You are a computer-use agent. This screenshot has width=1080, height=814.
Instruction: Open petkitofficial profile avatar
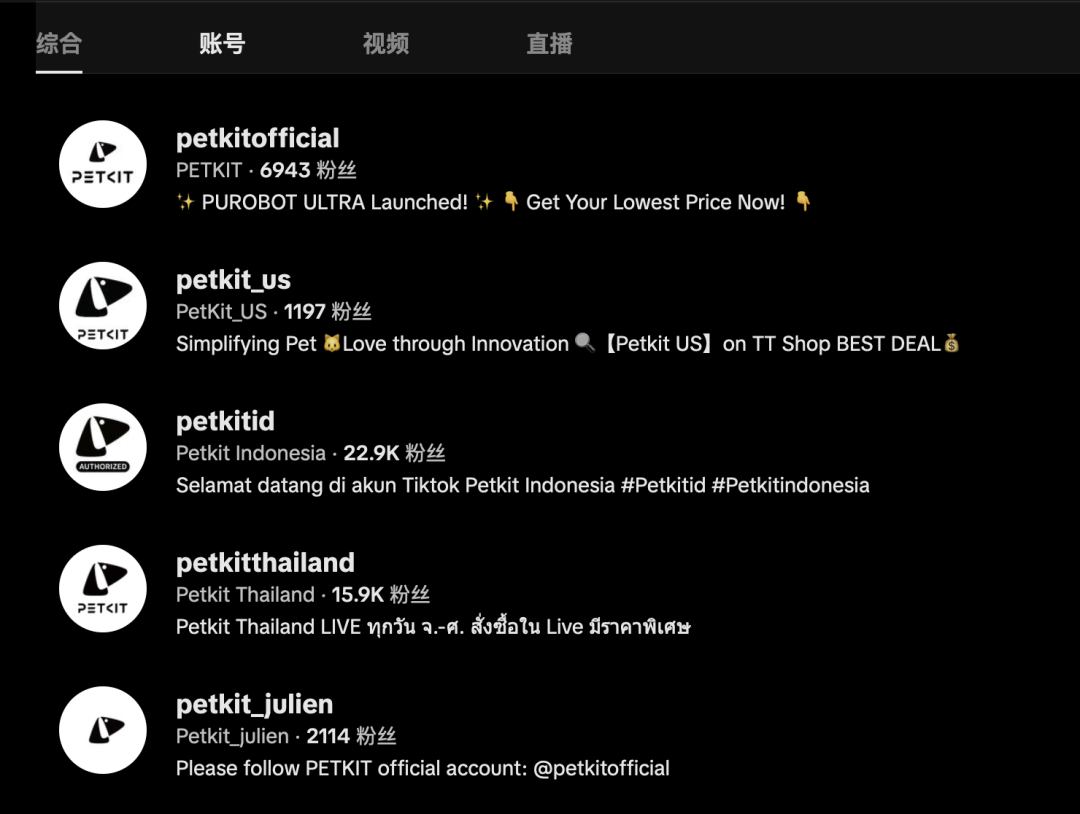[x=103, y=164]
